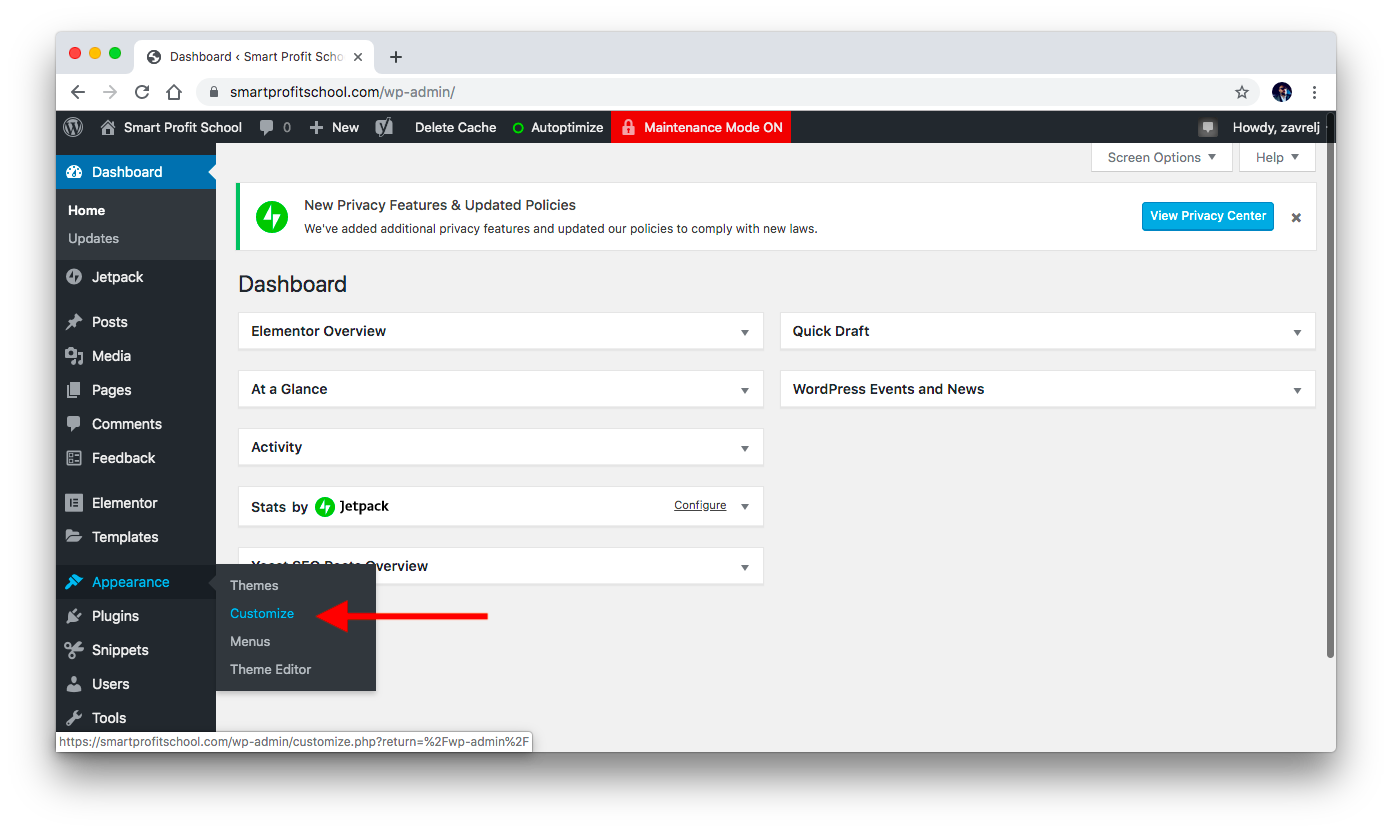The height and width of the screenshot is (832, 1392).
Task: Click the Maintenance Mode lock icon
Action: click(x=628, y=127)
